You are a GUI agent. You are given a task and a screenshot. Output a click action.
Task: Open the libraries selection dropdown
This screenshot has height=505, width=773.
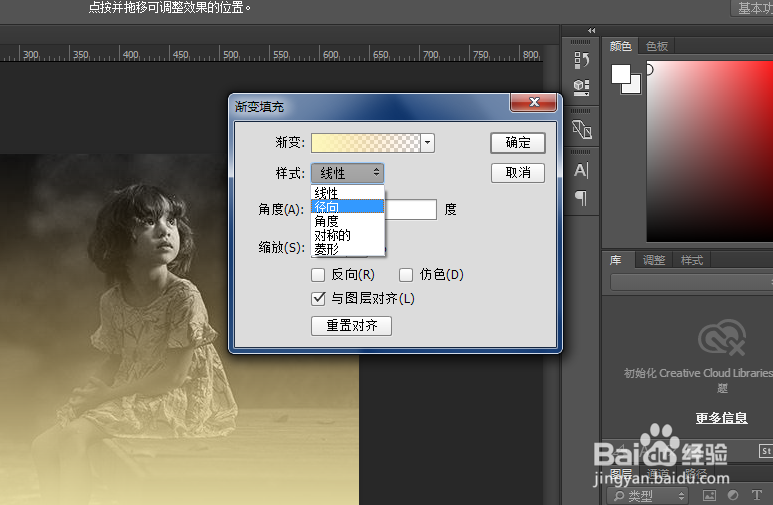691,283
